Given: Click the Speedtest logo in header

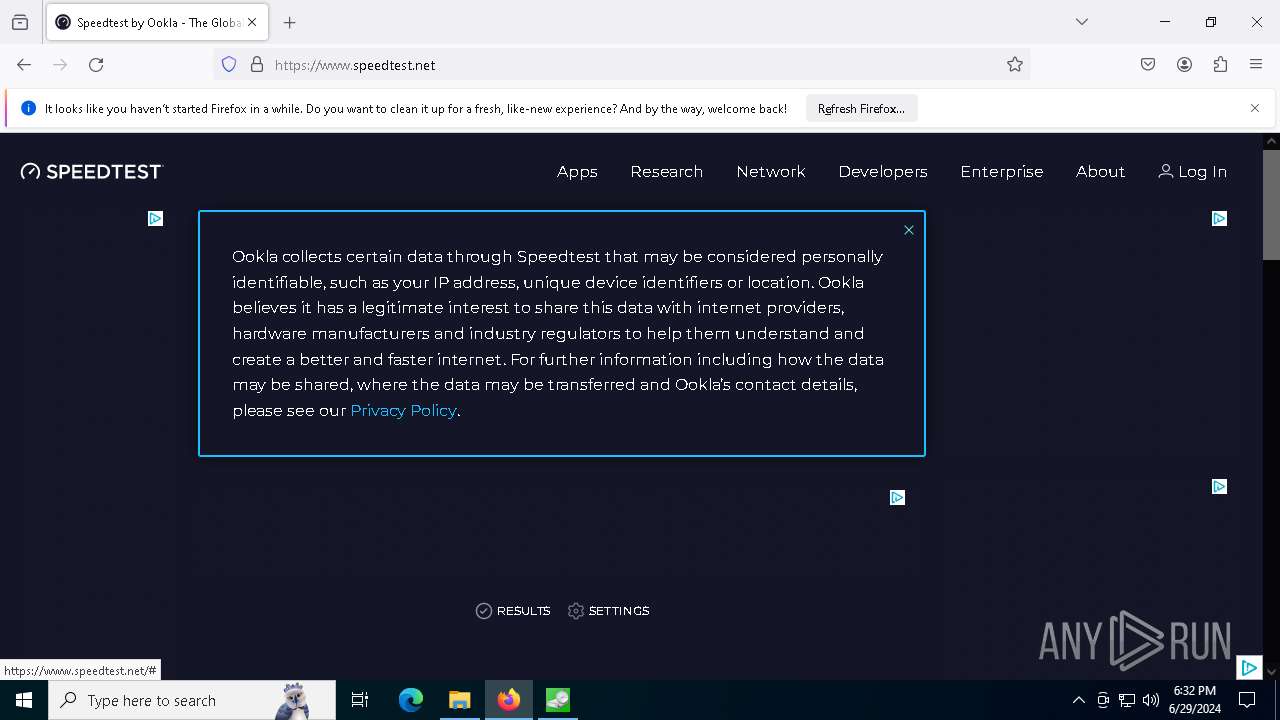Looking at the screenshot, I should tap(91, 172).
